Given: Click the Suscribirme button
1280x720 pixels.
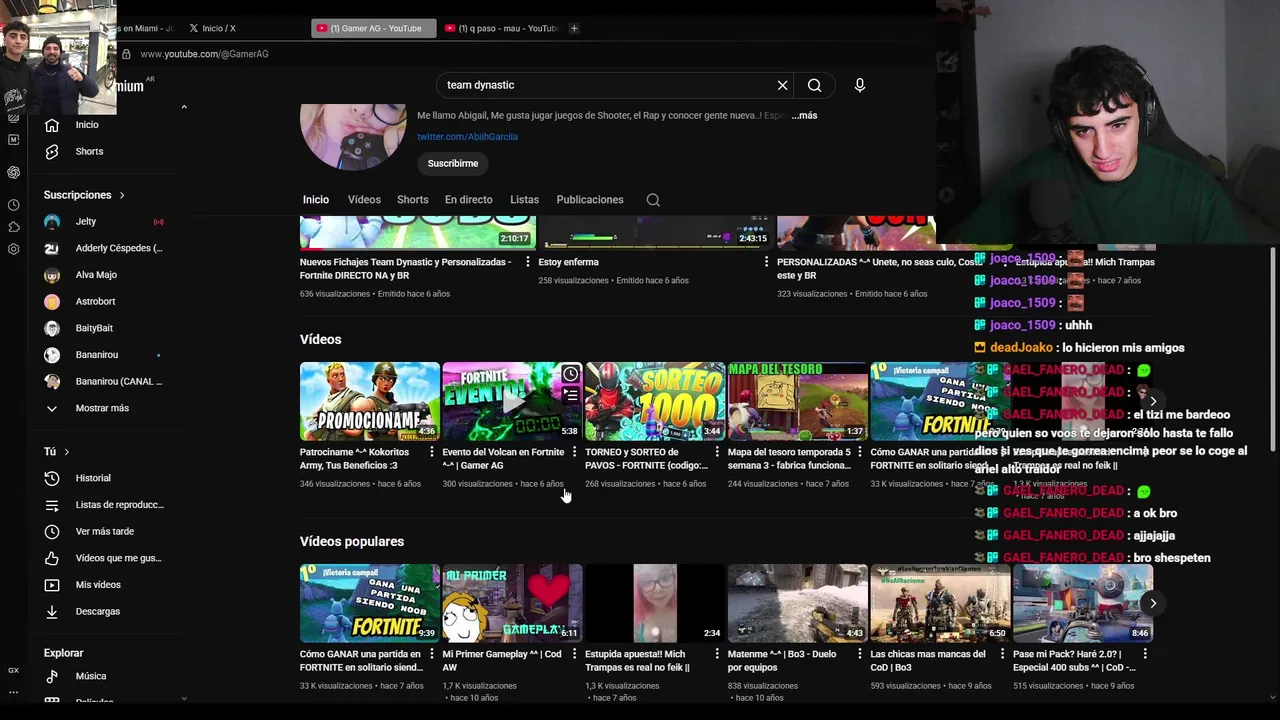Looking at the screenshot, I should pos(453,163).
